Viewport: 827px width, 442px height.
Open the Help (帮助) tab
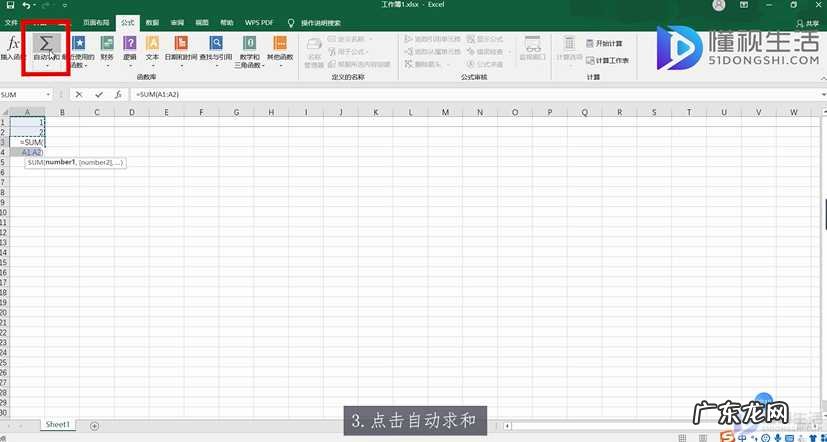point(227,23)
